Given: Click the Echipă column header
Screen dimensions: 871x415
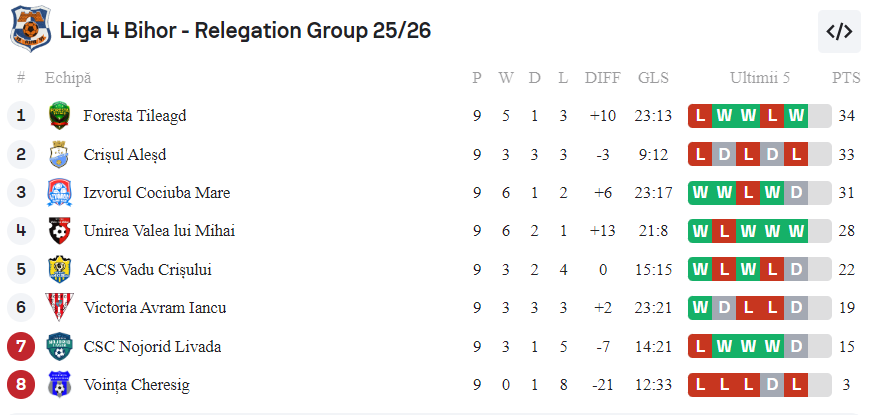Looking at the screenshot, I should [x=67, y=78].
